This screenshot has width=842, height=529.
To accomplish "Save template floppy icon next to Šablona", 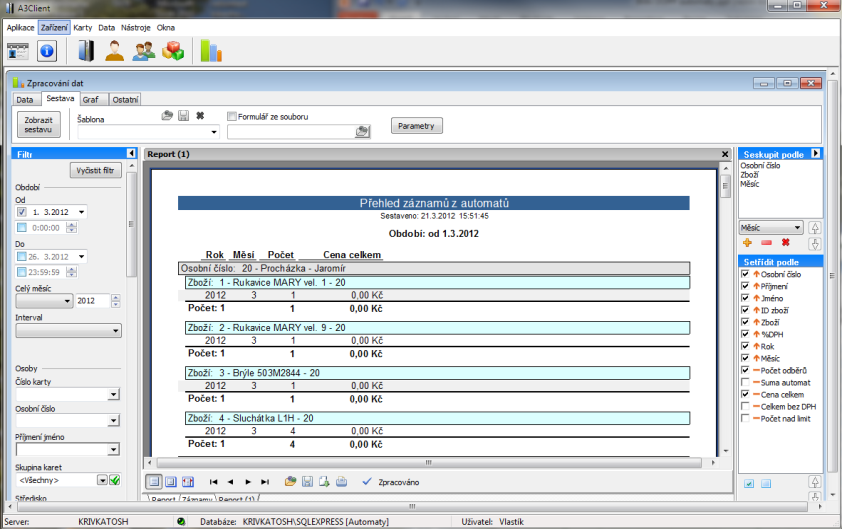I will (x=184, y=115).
